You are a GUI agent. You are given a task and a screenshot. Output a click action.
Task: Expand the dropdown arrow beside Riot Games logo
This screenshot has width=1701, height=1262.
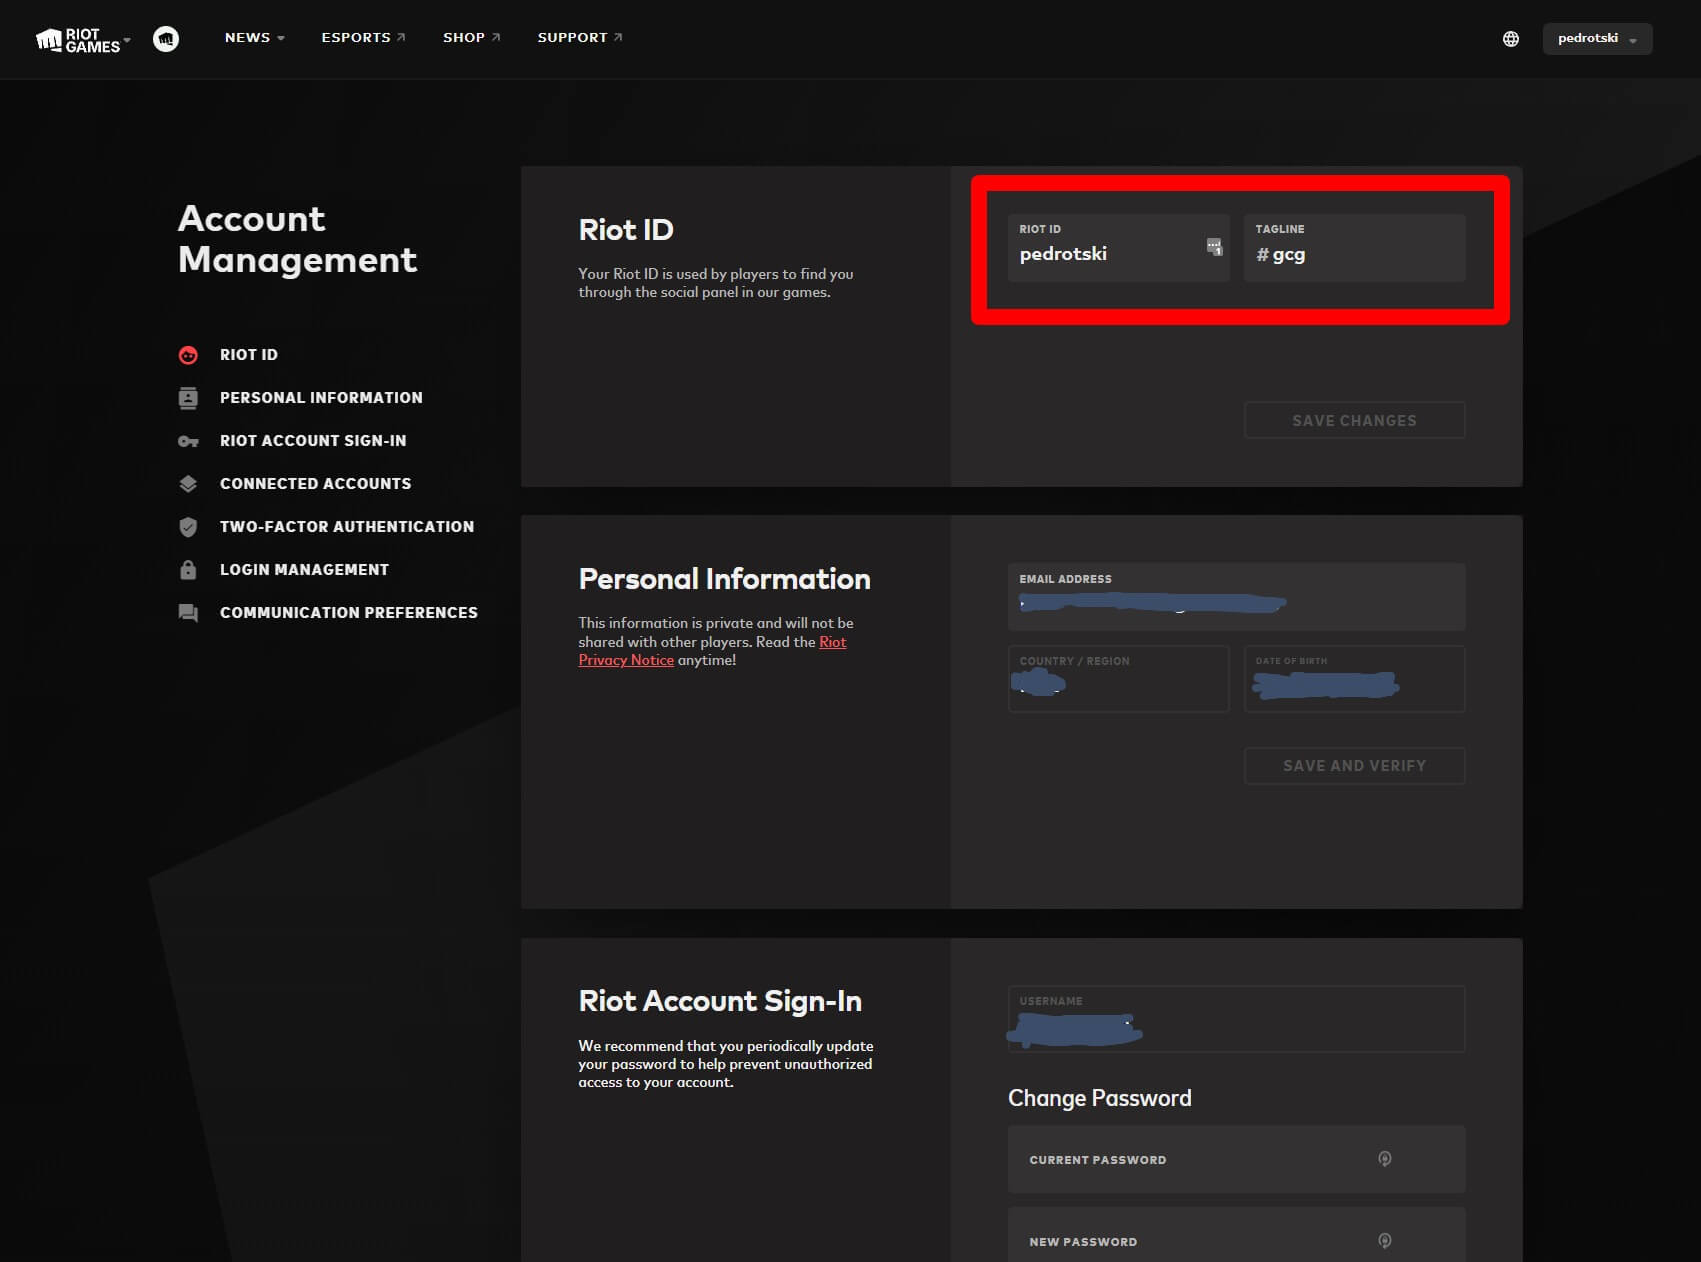[127, 39]
